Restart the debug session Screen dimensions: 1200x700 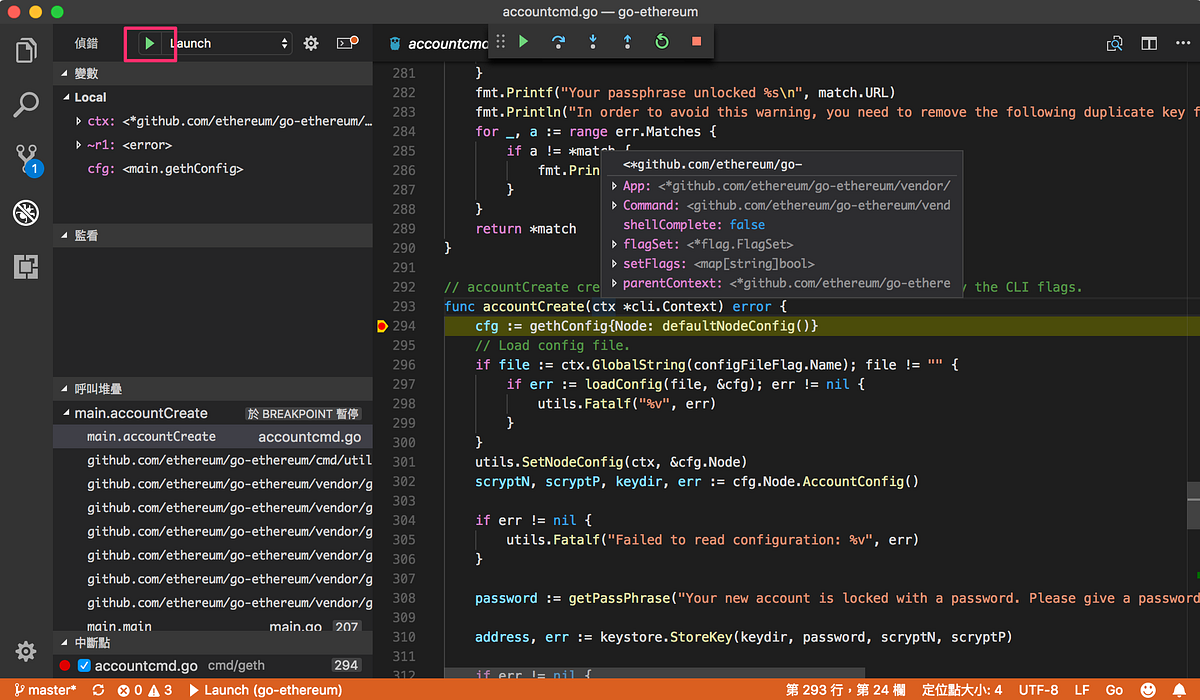[661, 42]
